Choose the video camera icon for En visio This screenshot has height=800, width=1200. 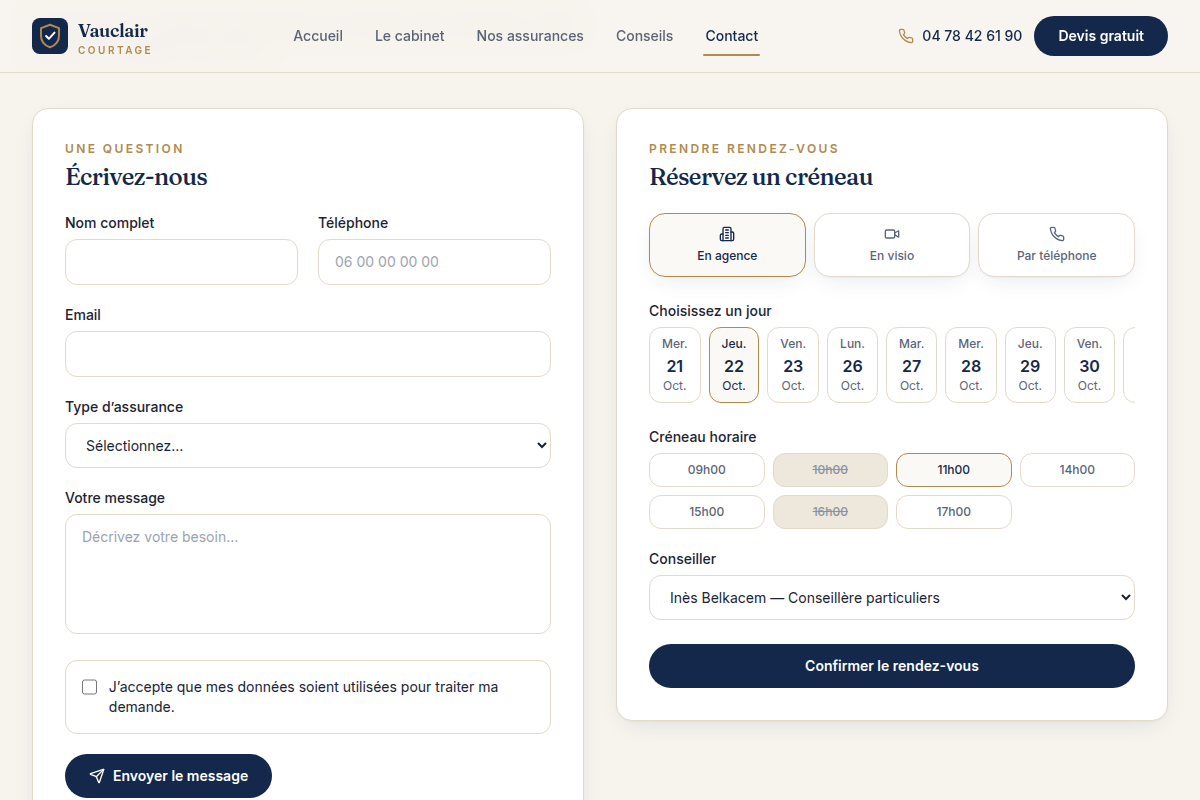click(x=892, y=234)
